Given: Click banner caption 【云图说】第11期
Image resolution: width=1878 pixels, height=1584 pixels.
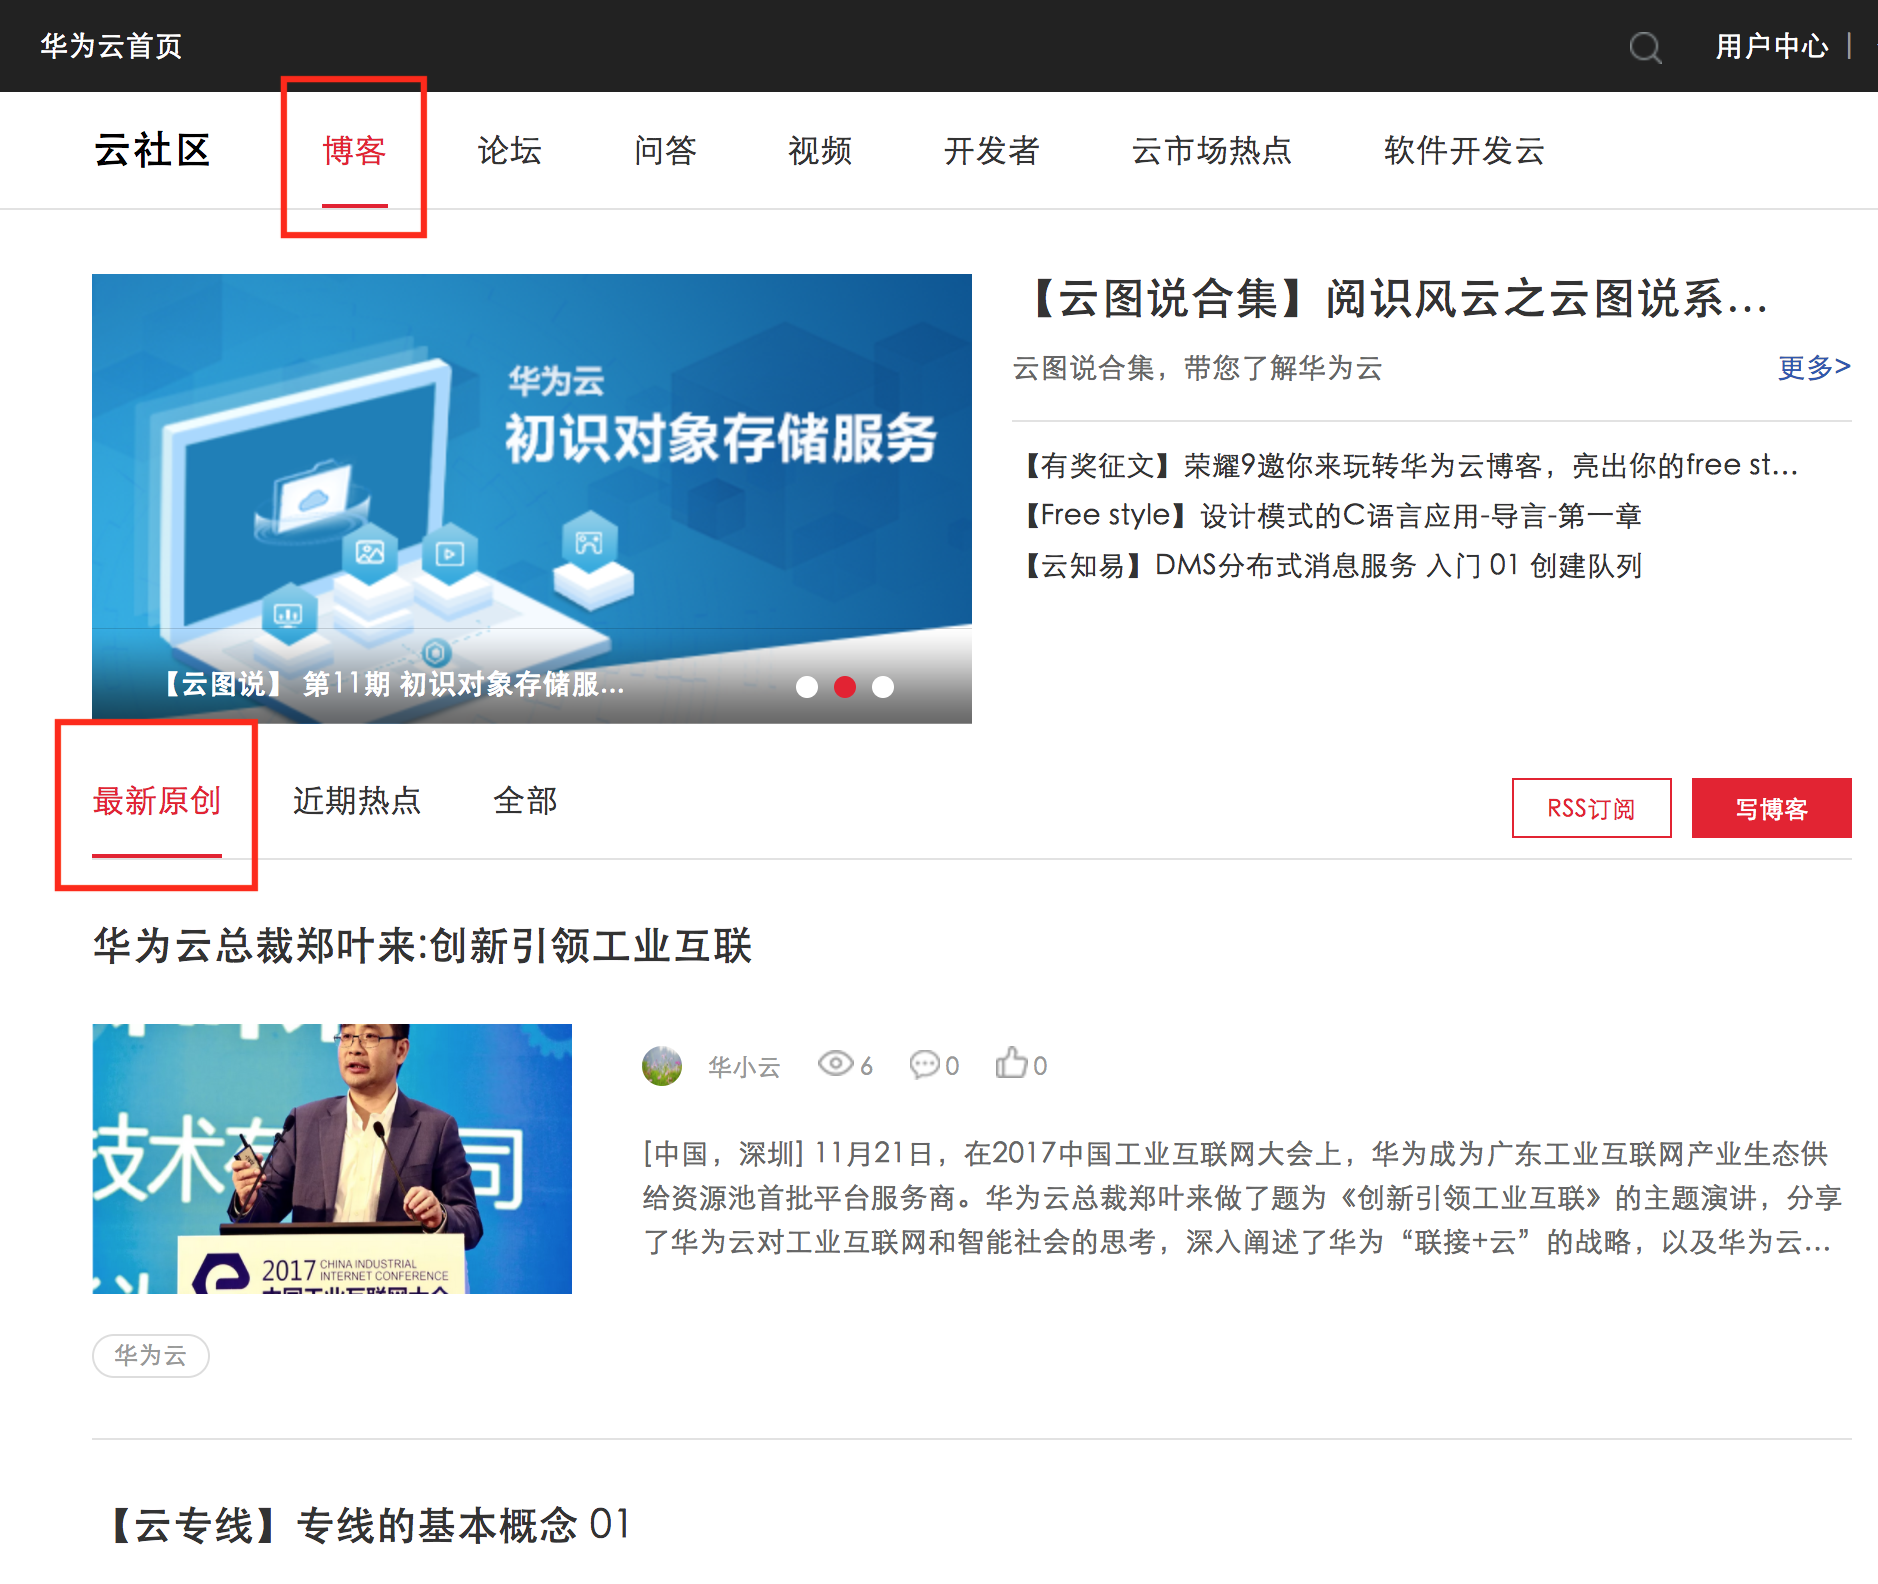Looking at the screenshot, I should tap(392, 685).
